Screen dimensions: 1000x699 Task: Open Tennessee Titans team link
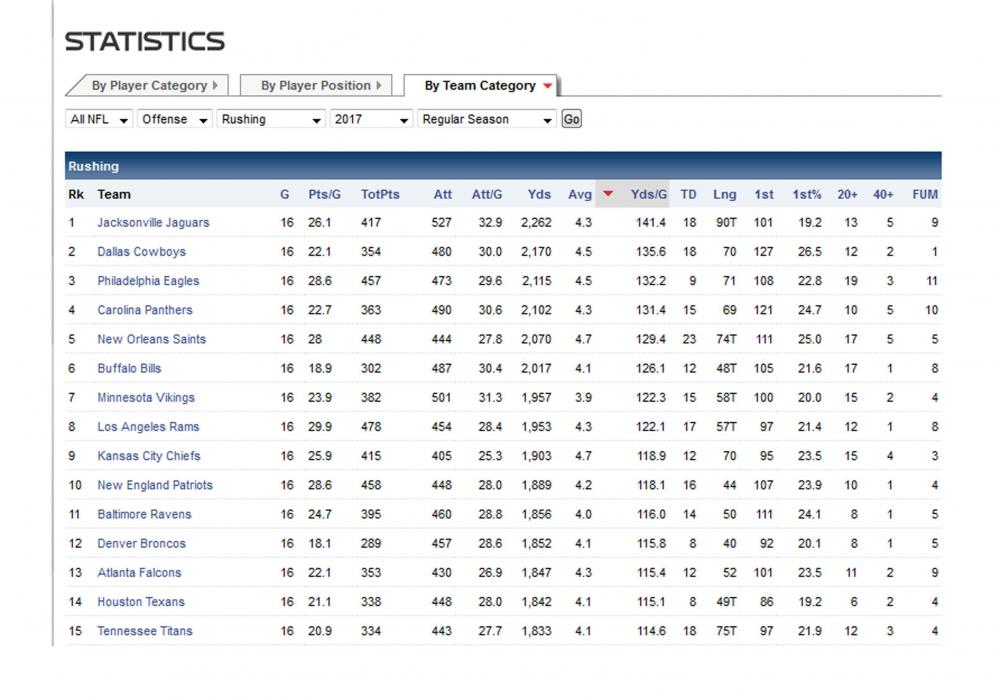[145, 631]
